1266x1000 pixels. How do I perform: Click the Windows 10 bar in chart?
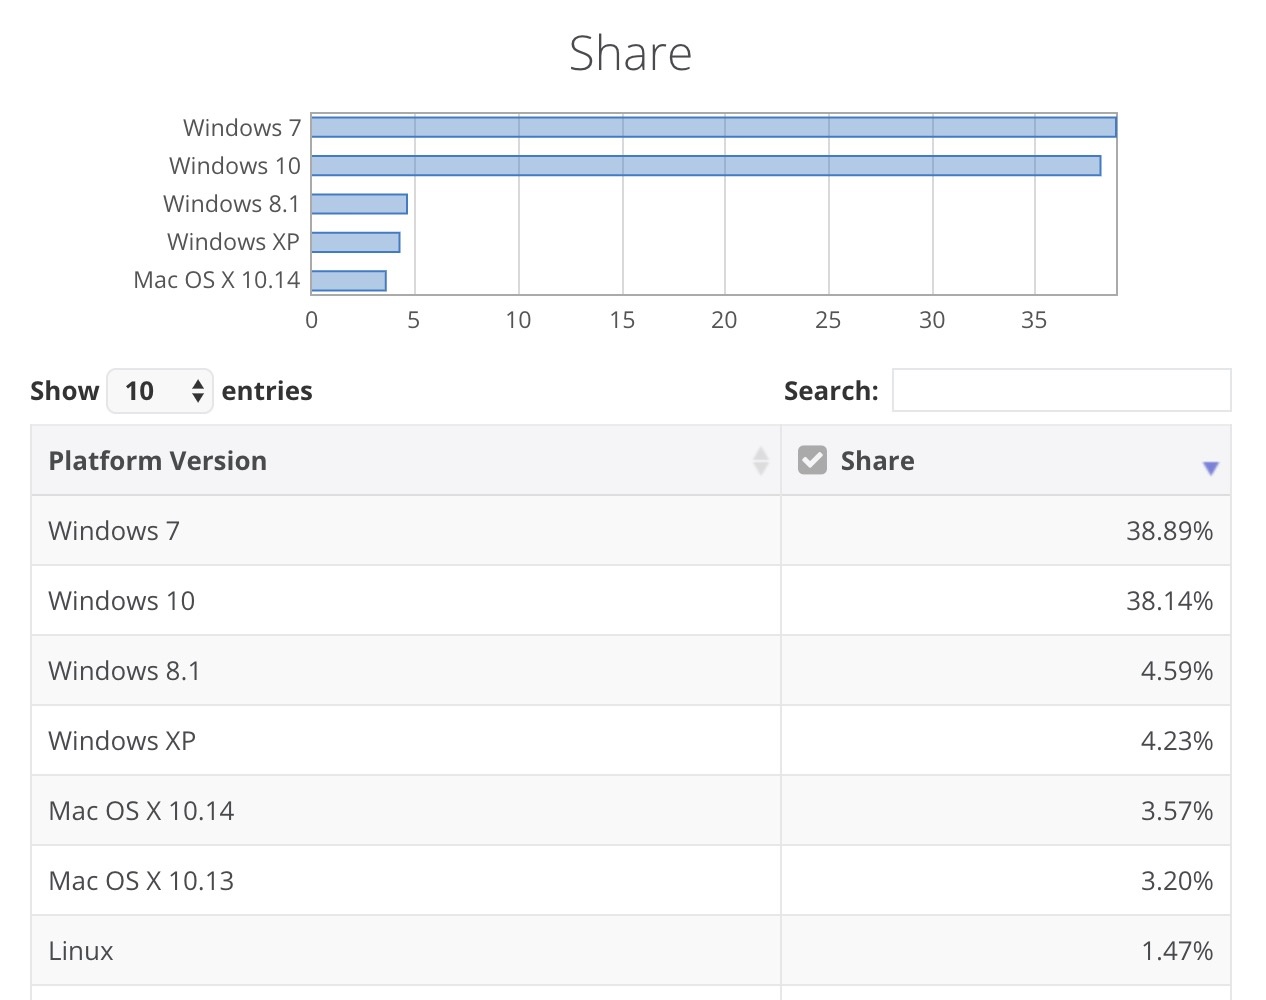pyautogui.click(x=705, y=166)
